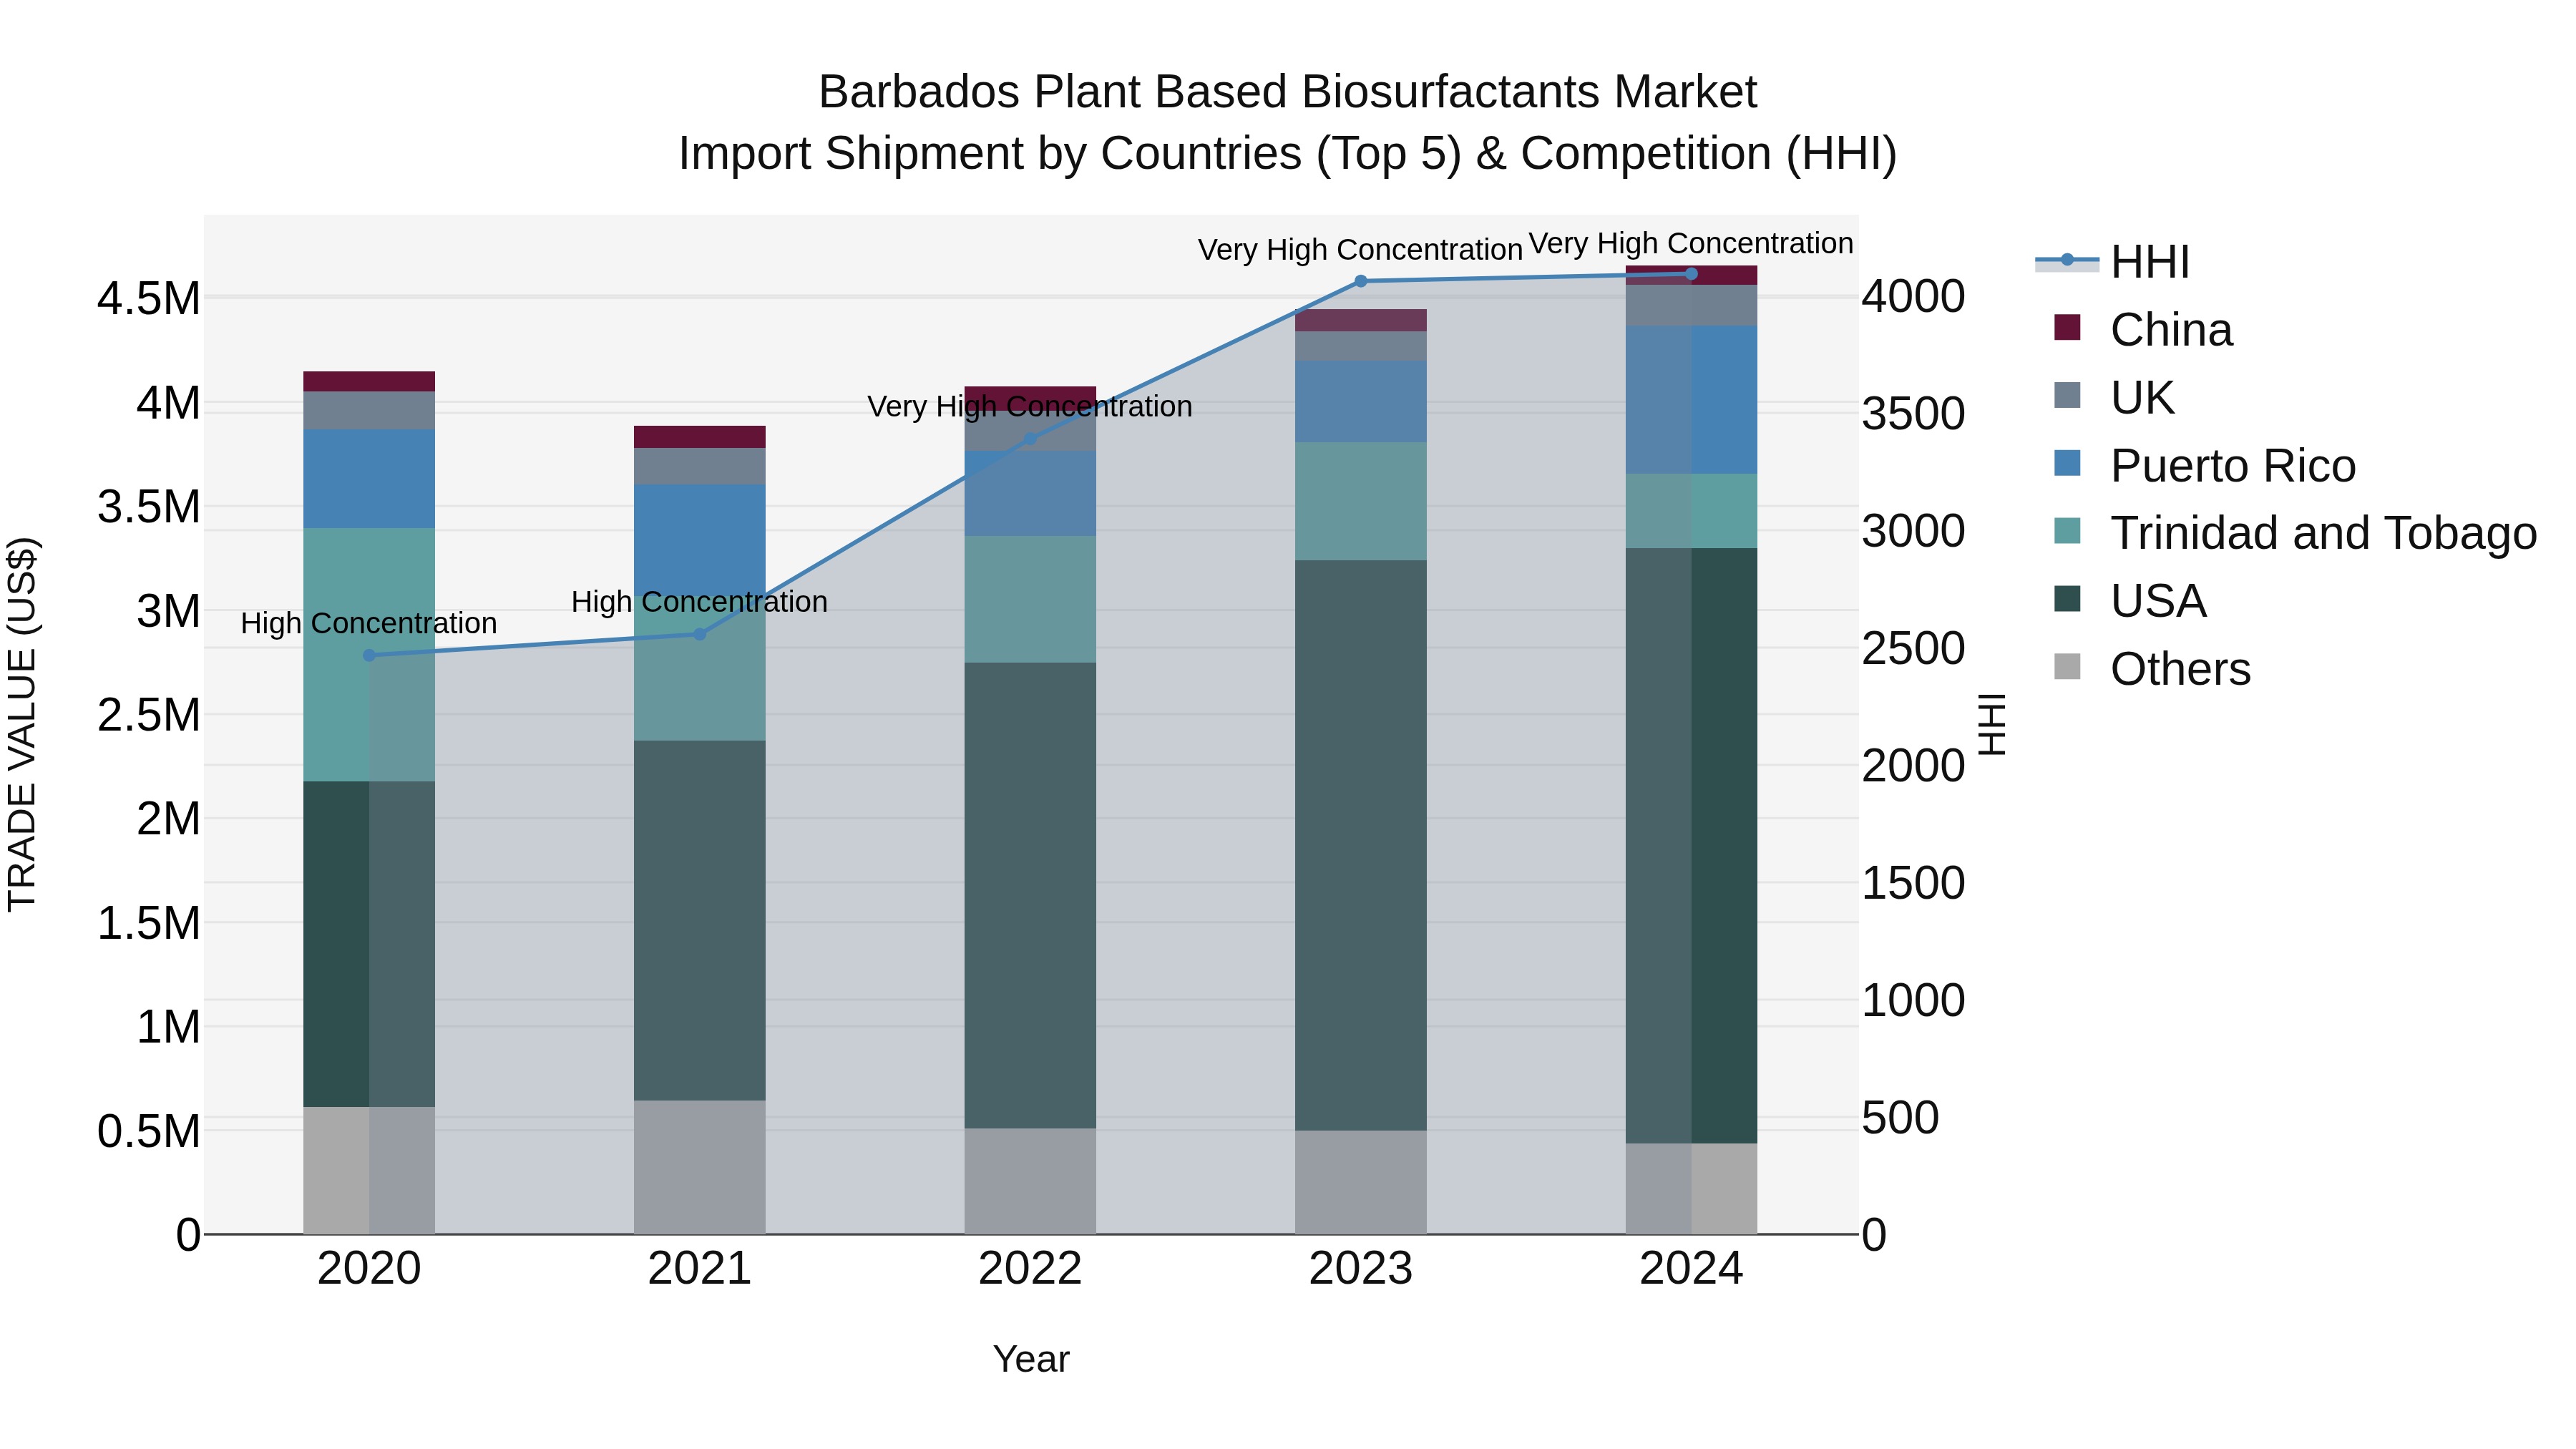Click the HHI data point for 2024
Screen dimensions: 2576x1449
point(1692,274)
